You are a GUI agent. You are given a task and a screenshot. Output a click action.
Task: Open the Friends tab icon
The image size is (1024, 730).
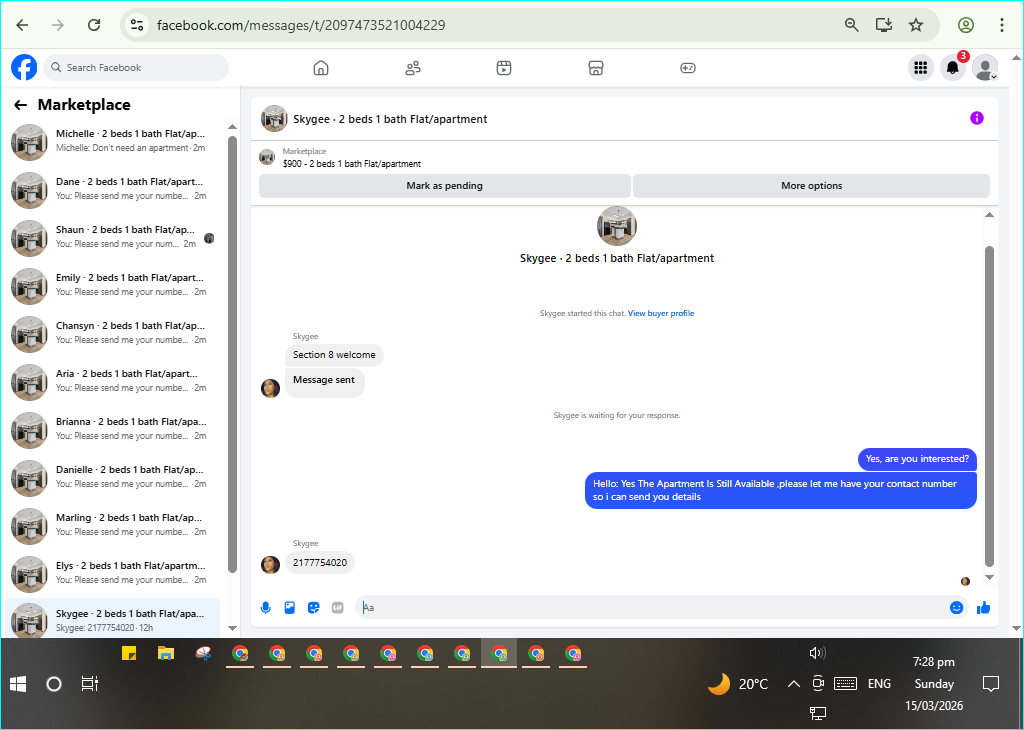click(413, 68)
